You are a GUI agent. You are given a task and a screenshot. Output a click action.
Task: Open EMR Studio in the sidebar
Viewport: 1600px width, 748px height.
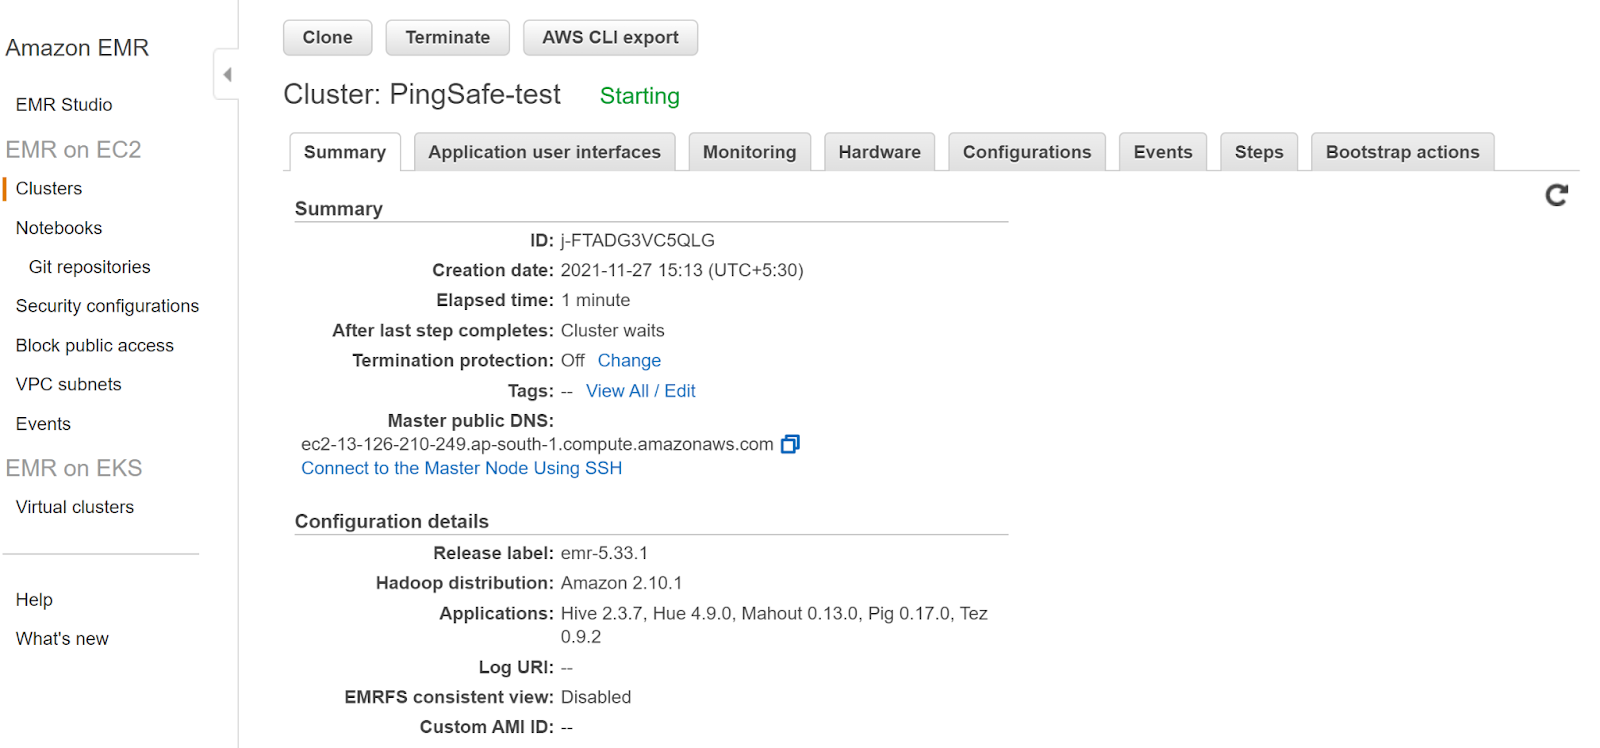(x=64, y=105)
